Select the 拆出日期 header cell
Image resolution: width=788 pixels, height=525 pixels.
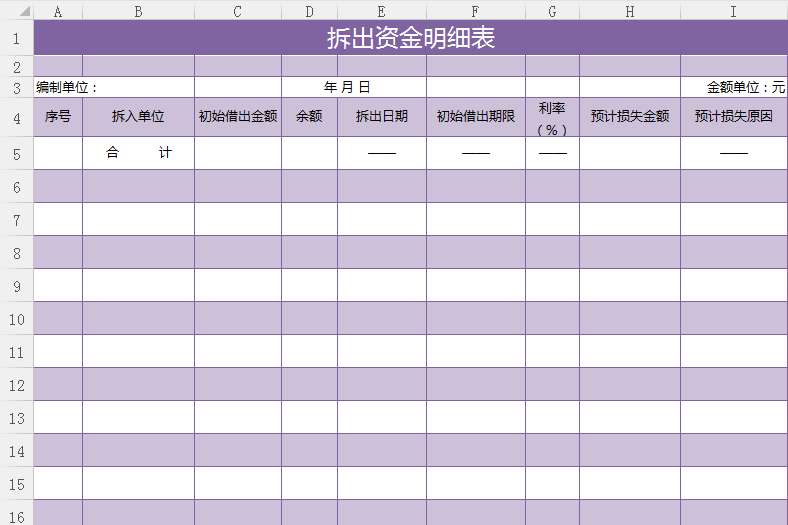[x=381, y=116]
